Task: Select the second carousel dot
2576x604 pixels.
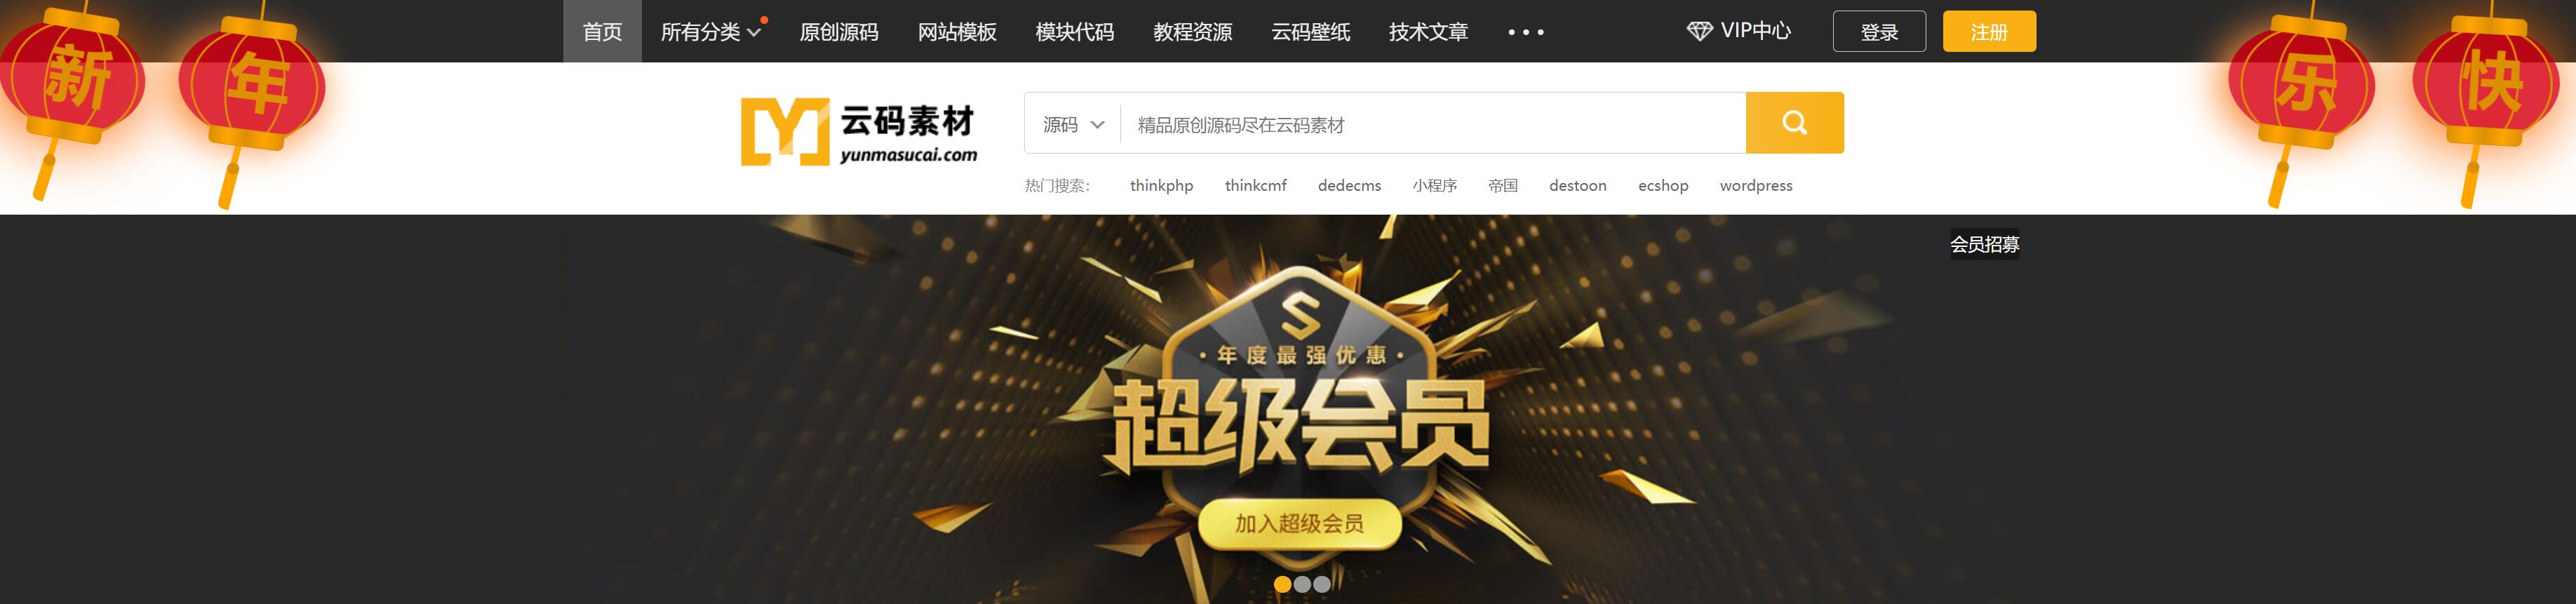Action: pyautogui.click(x=1302, y=584)
